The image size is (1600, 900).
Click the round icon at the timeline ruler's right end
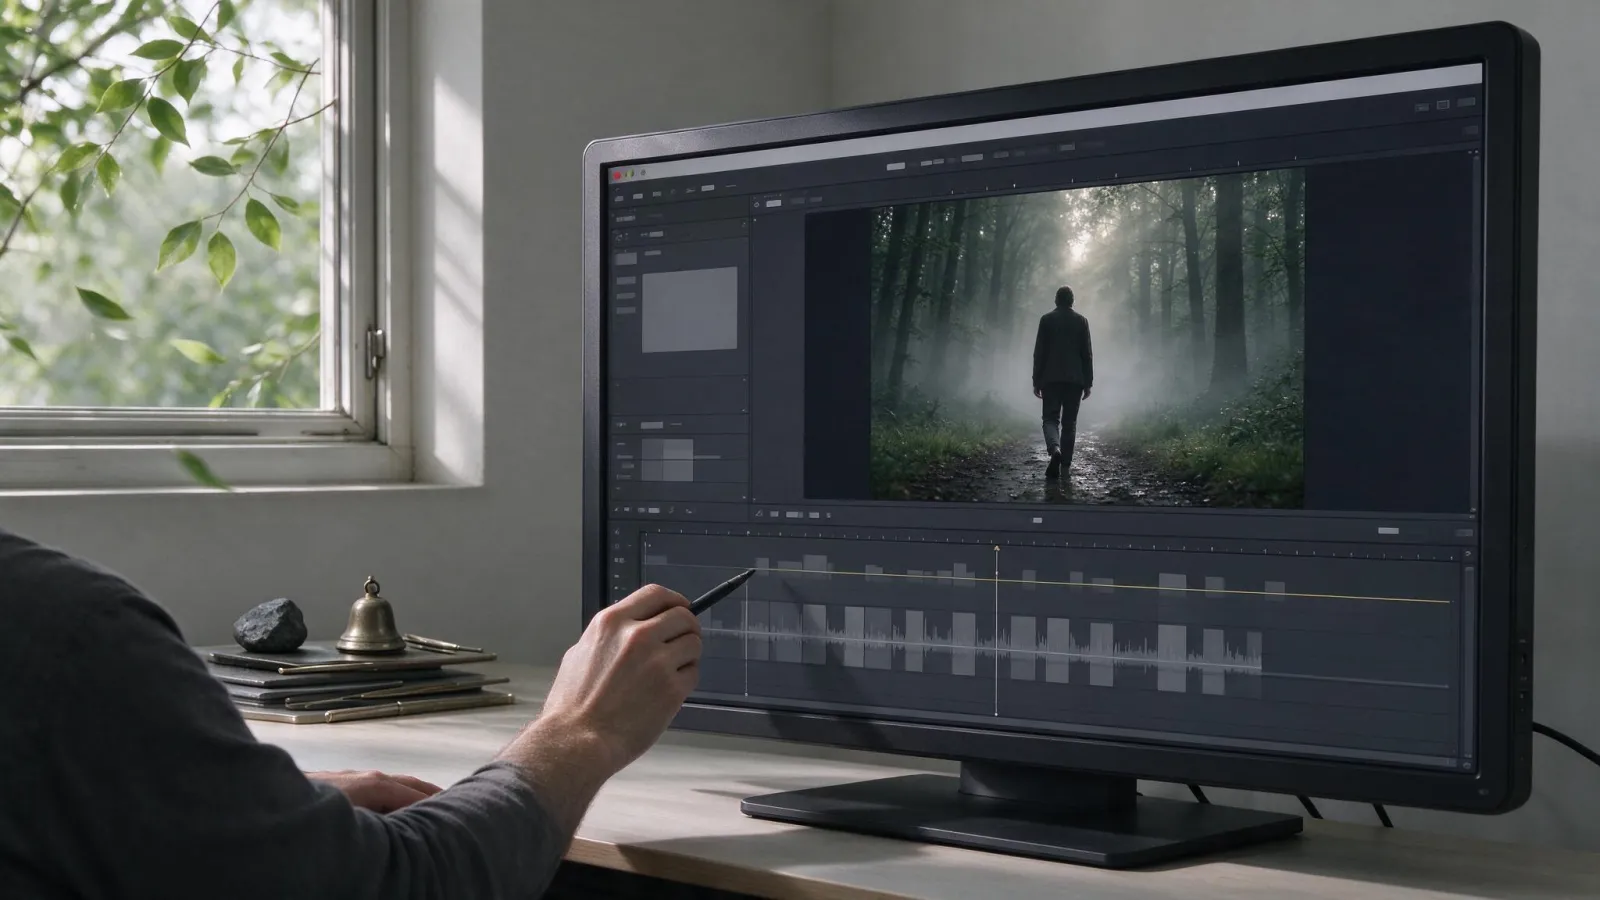point(1468,553)
